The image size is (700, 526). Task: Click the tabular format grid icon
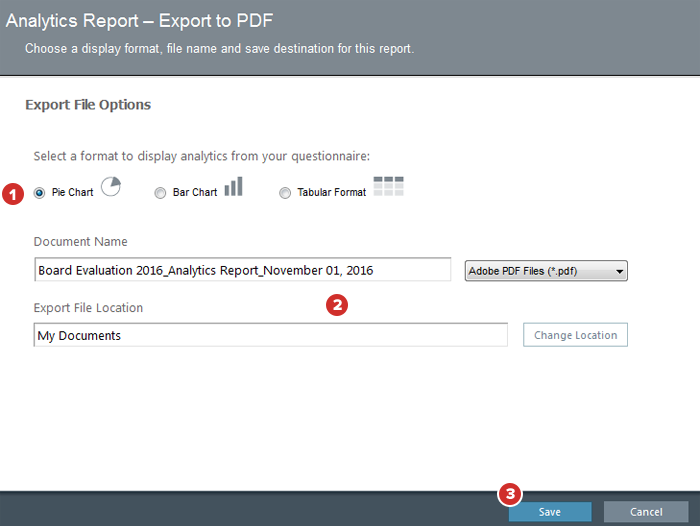[388, 186]
